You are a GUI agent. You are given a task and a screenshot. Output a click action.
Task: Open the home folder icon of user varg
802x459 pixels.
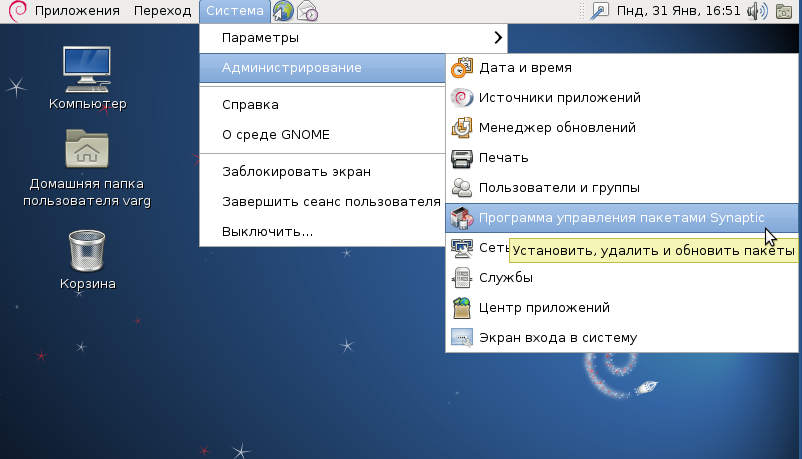point(87,148)
